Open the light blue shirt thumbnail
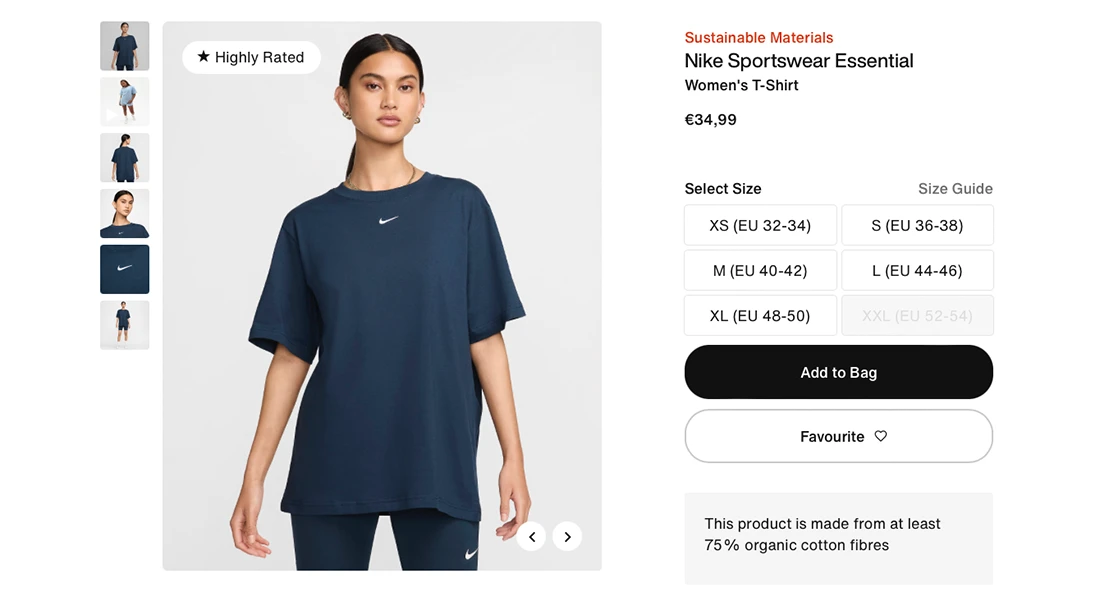 tap(125, 101)
